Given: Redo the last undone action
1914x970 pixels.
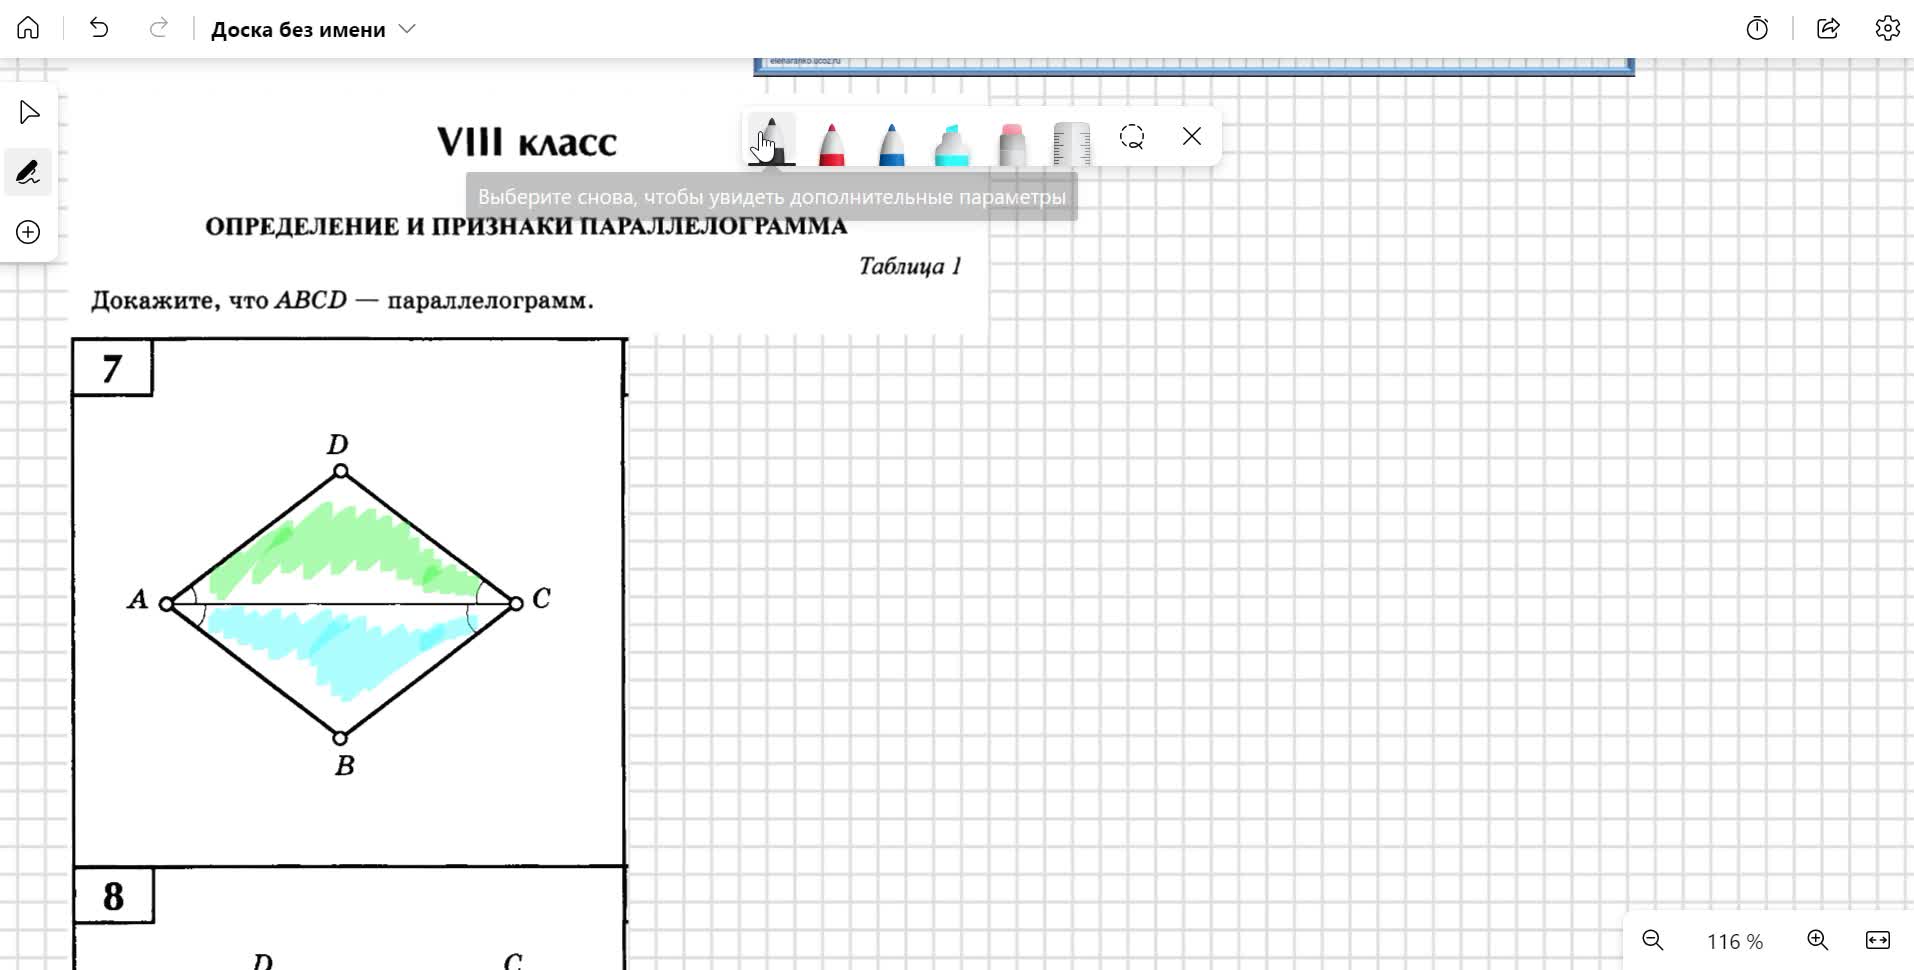Looking at the screenshot, I should coord(158,28).
